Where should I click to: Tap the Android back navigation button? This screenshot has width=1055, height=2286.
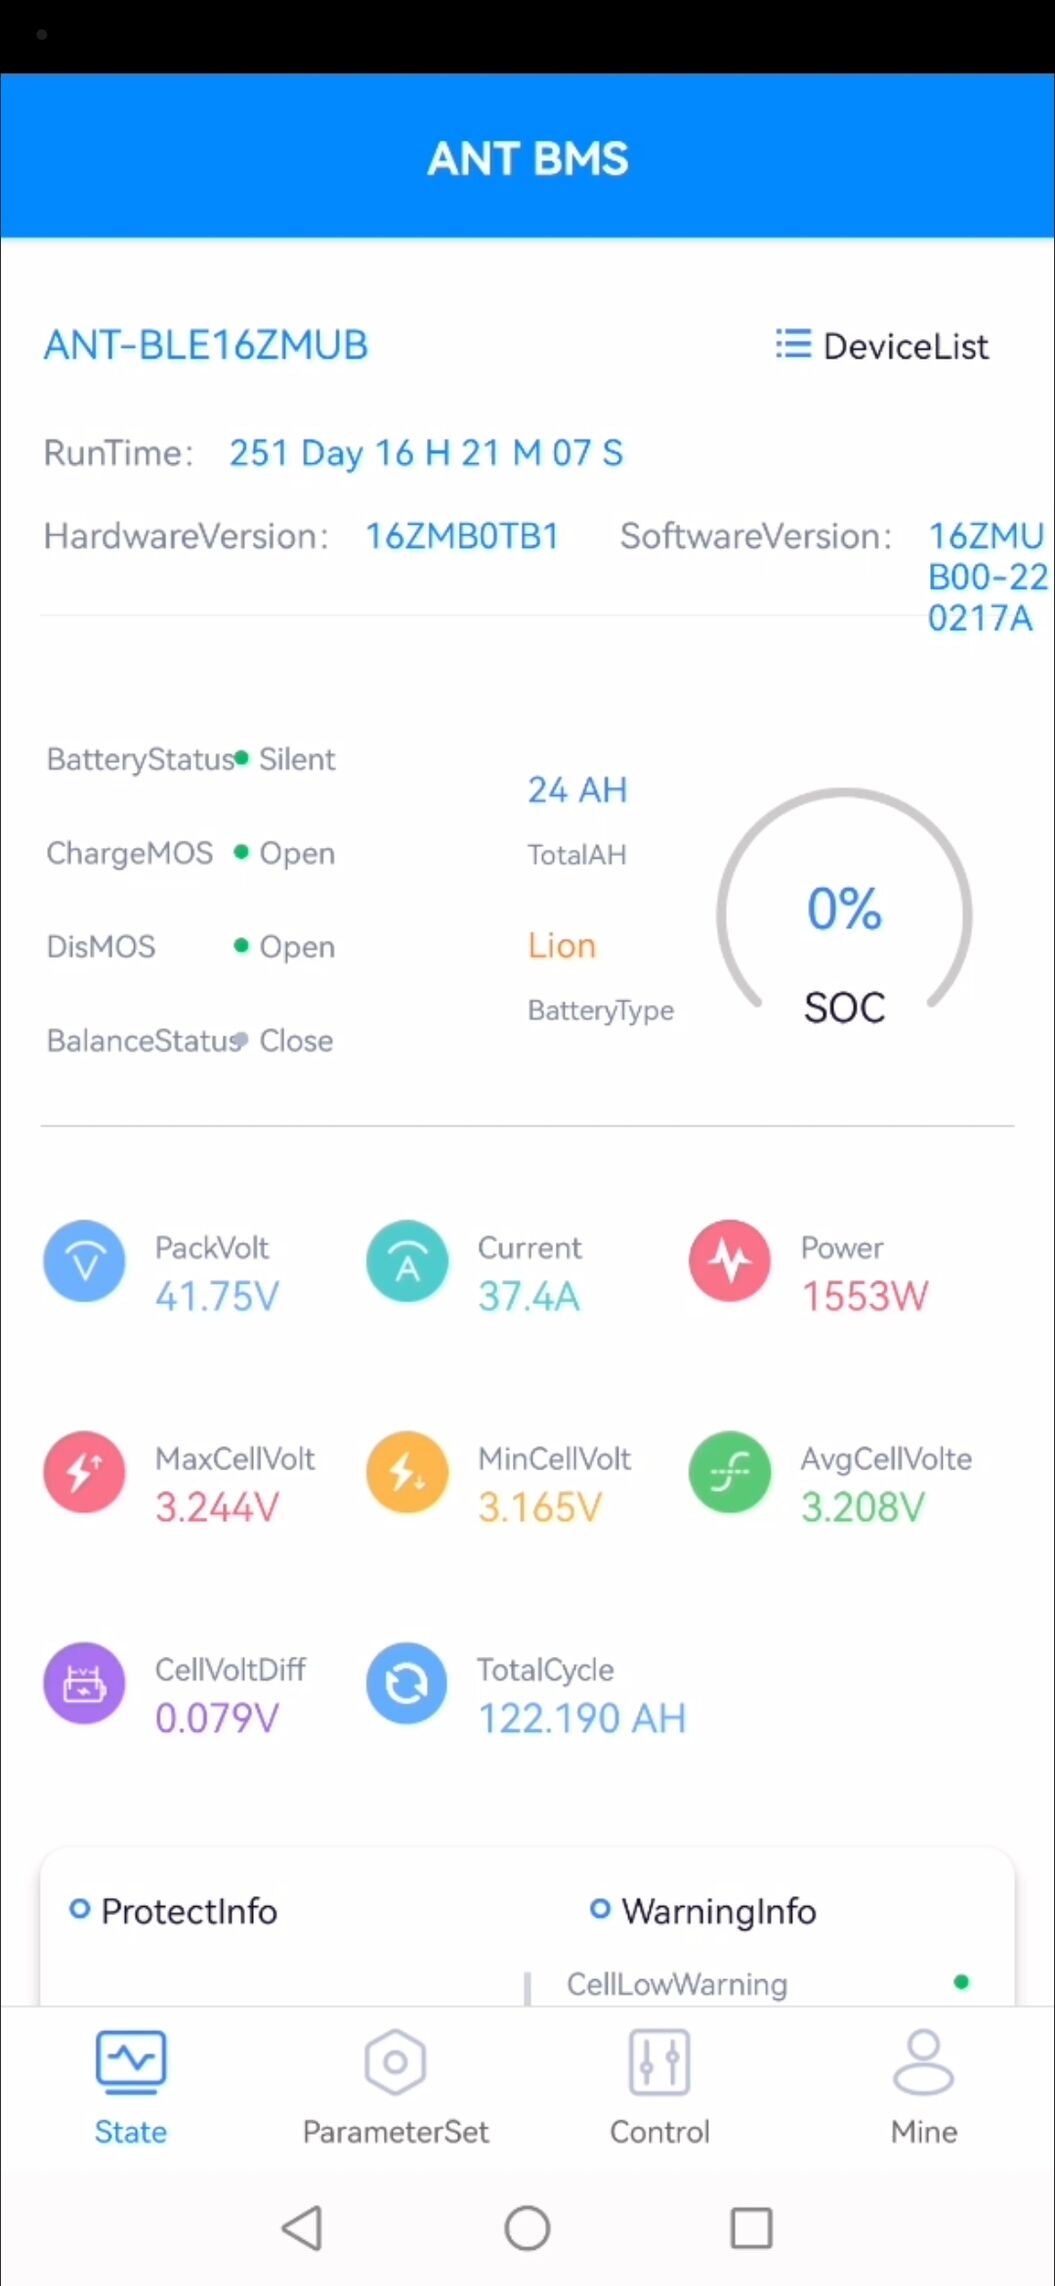(x=302, y=2228)
